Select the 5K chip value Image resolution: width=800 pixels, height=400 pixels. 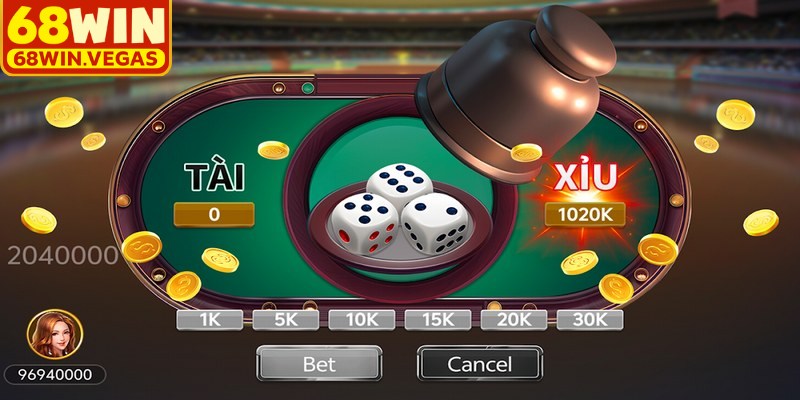286,320
